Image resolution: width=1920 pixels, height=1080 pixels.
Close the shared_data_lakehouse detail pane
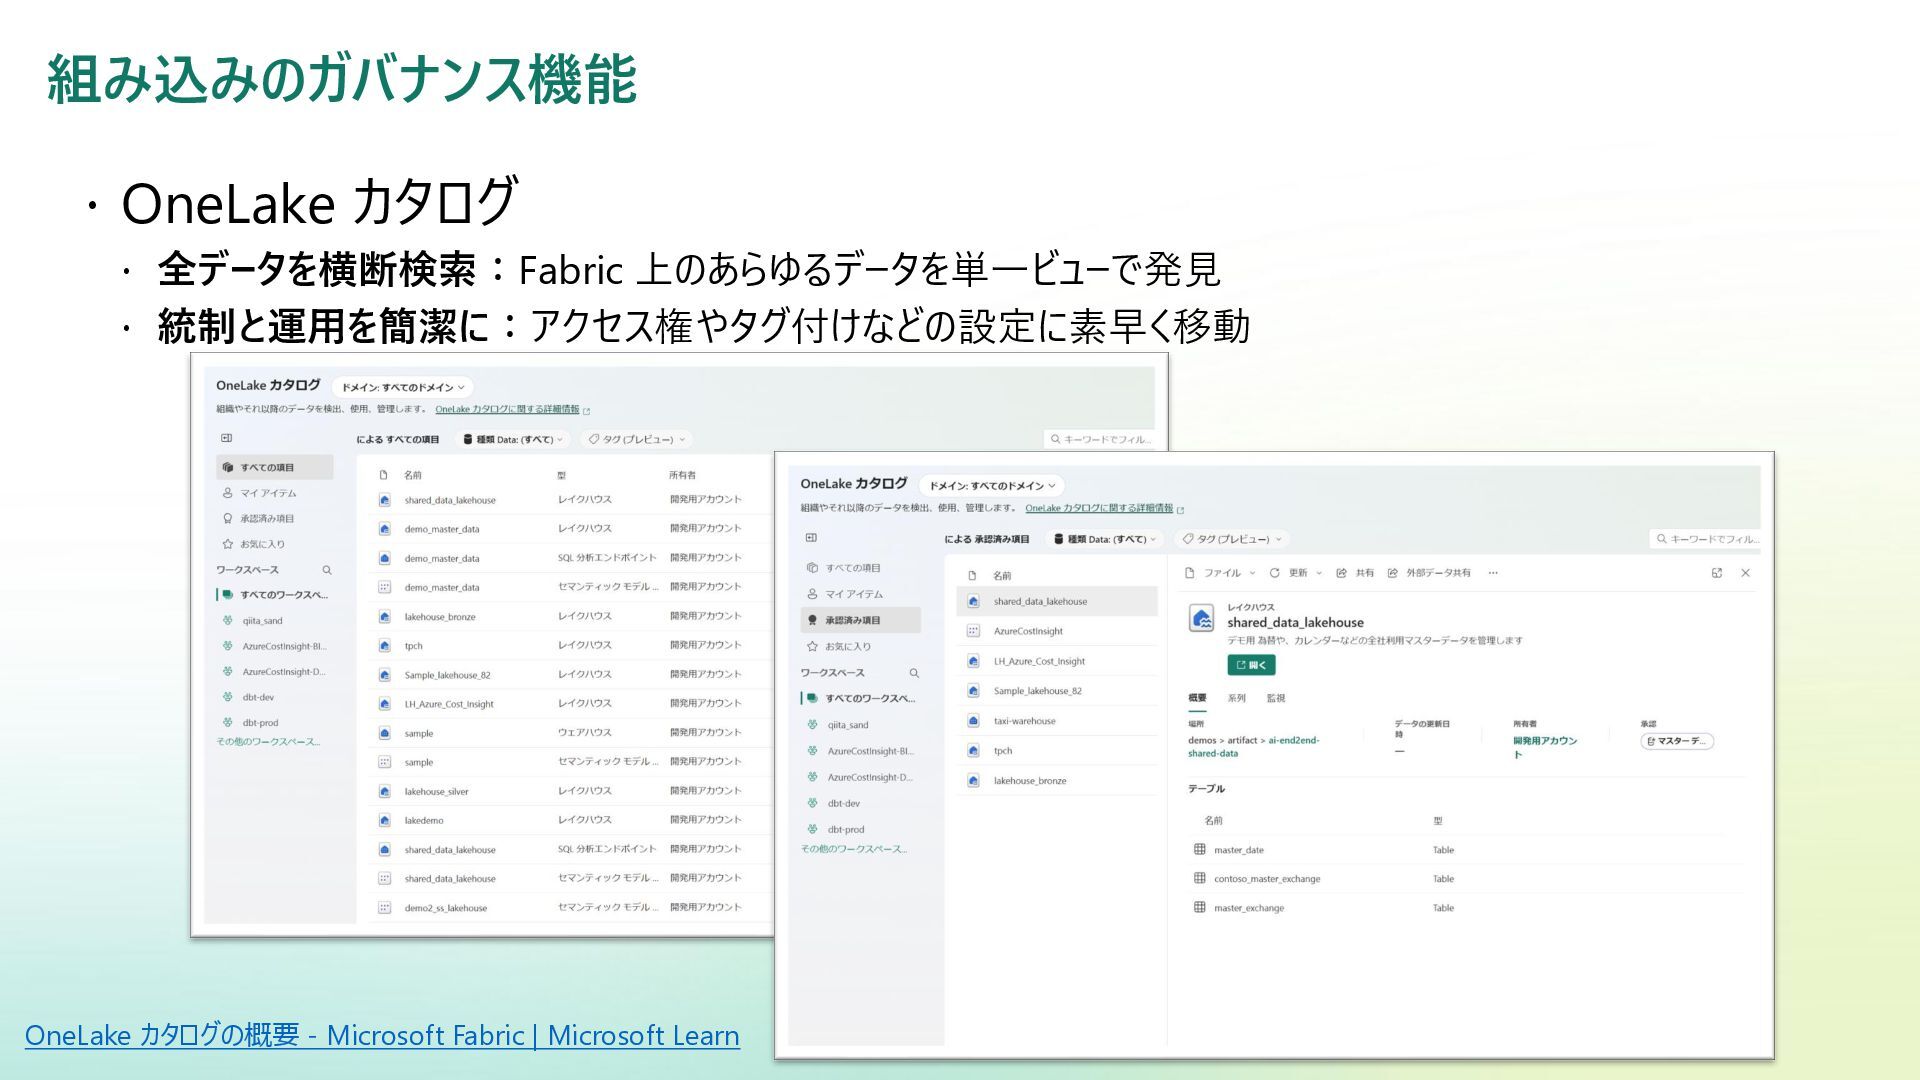coord(1745,573)
